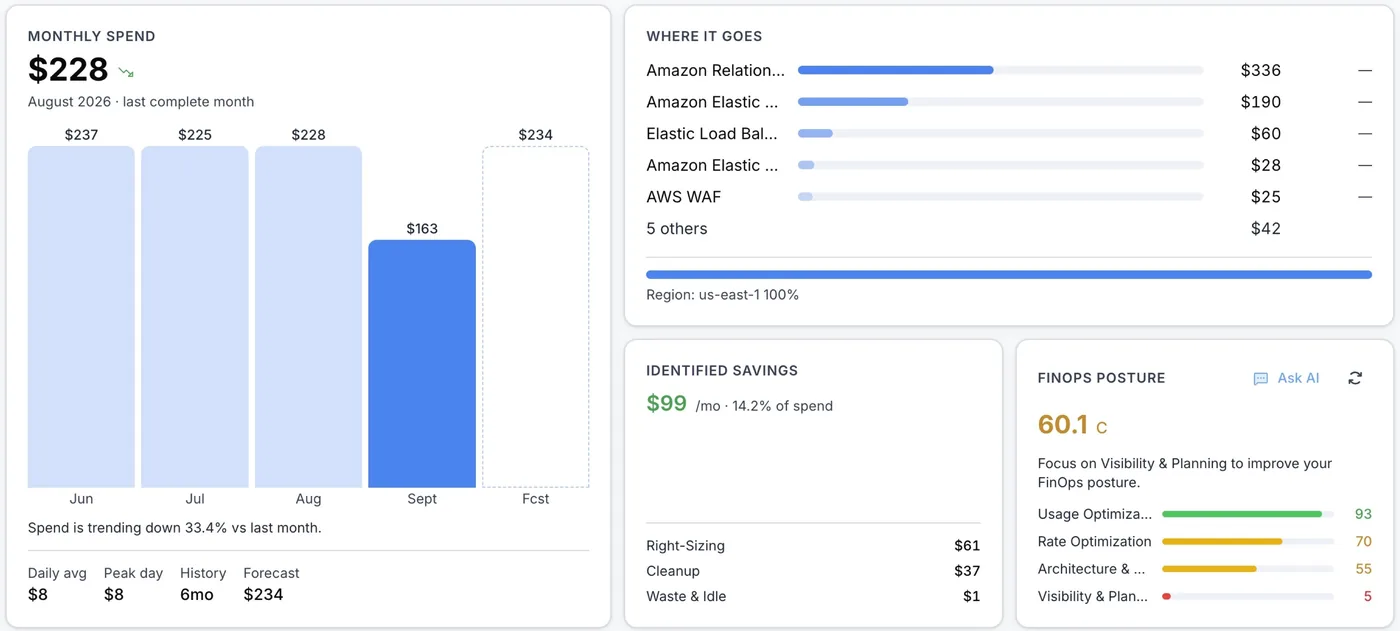
Task: Click the FINOPS POSTURE heading
Action: click(x=1101, y=378)
